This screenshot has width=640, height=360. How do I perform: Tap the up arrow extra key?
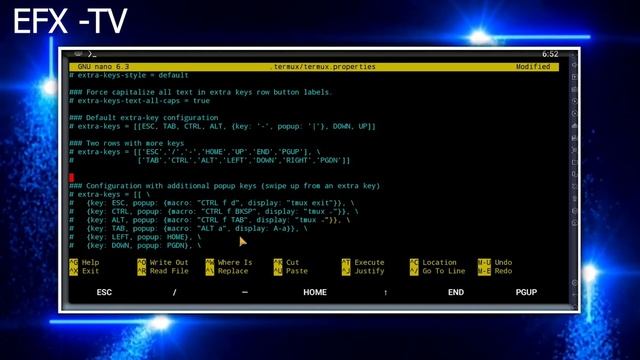click(385, 292)
